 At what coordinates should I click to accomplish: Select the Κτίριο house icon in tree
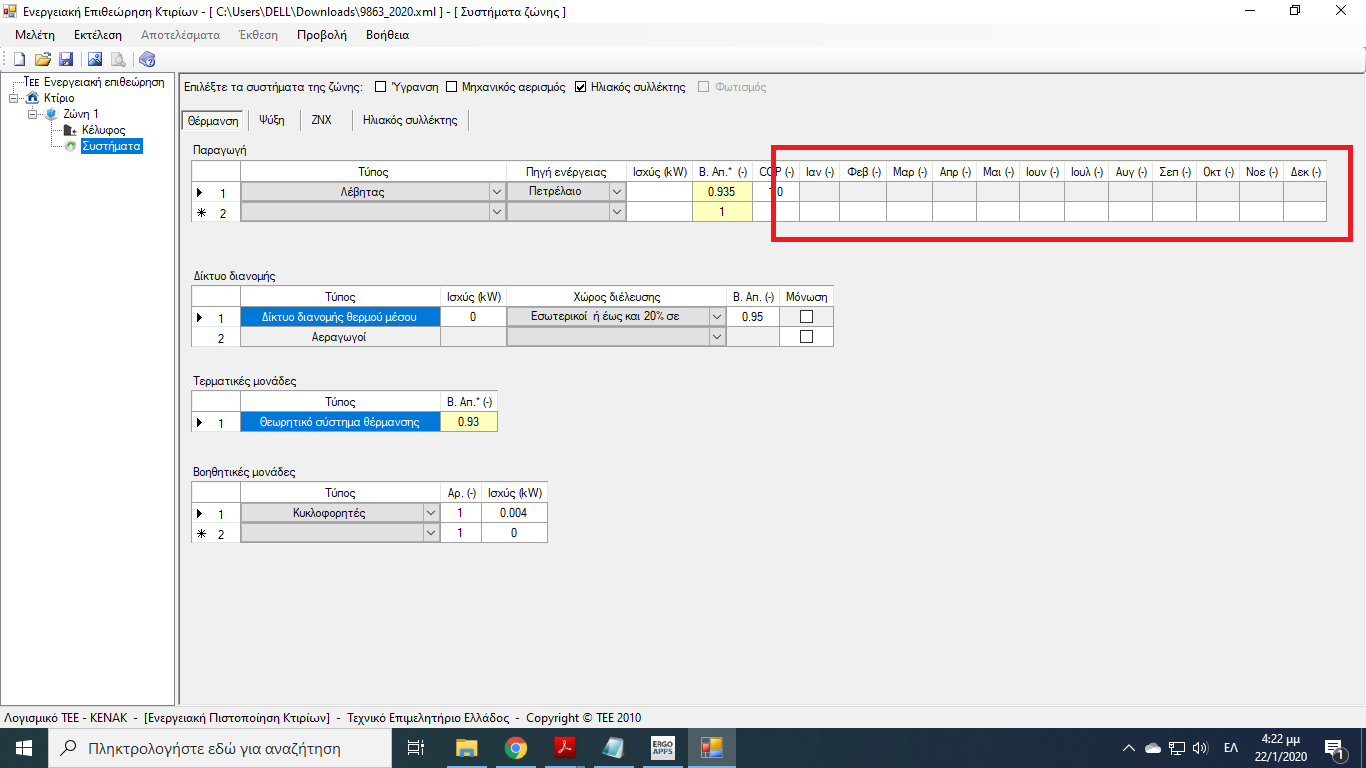(32, 98)
